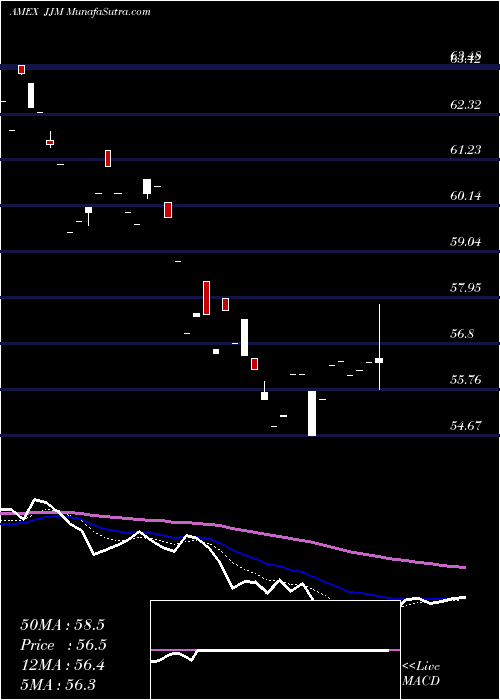Click the last candle with the long wick
This screenshot has height=700, width=500.
point(379,347)
